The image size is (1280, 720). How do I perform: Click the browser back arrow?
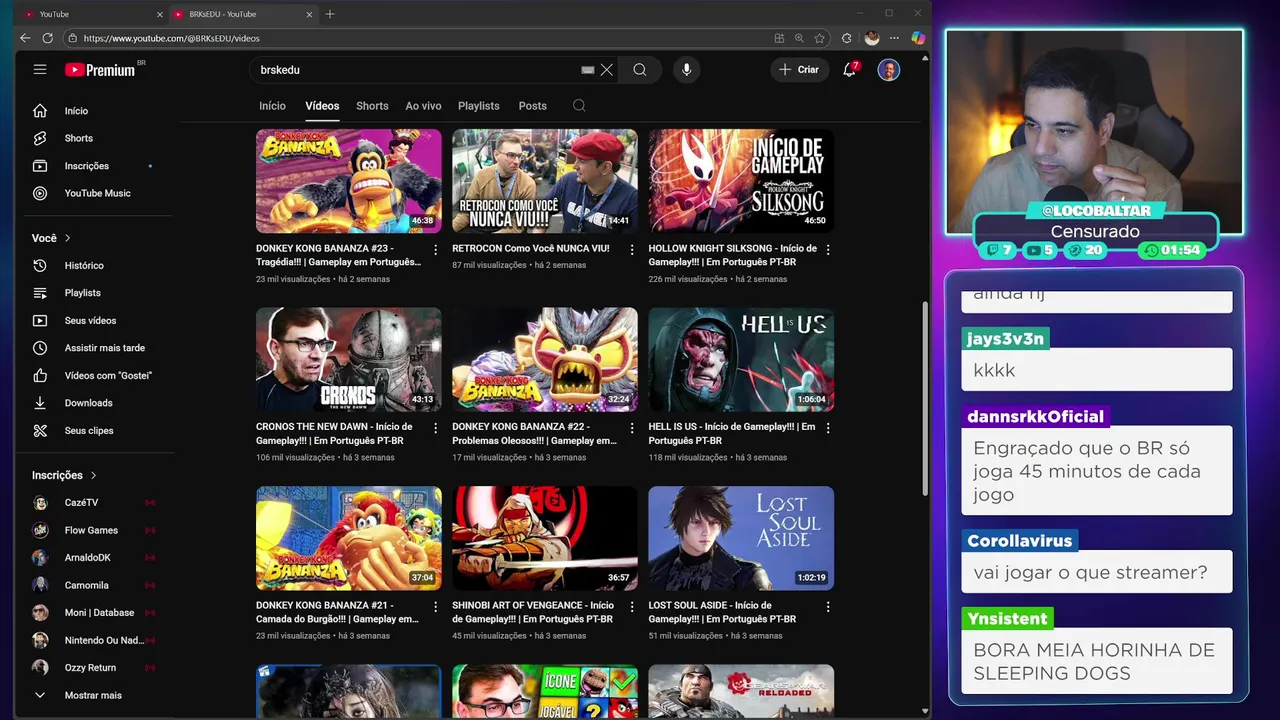click(x=25, y=38)
